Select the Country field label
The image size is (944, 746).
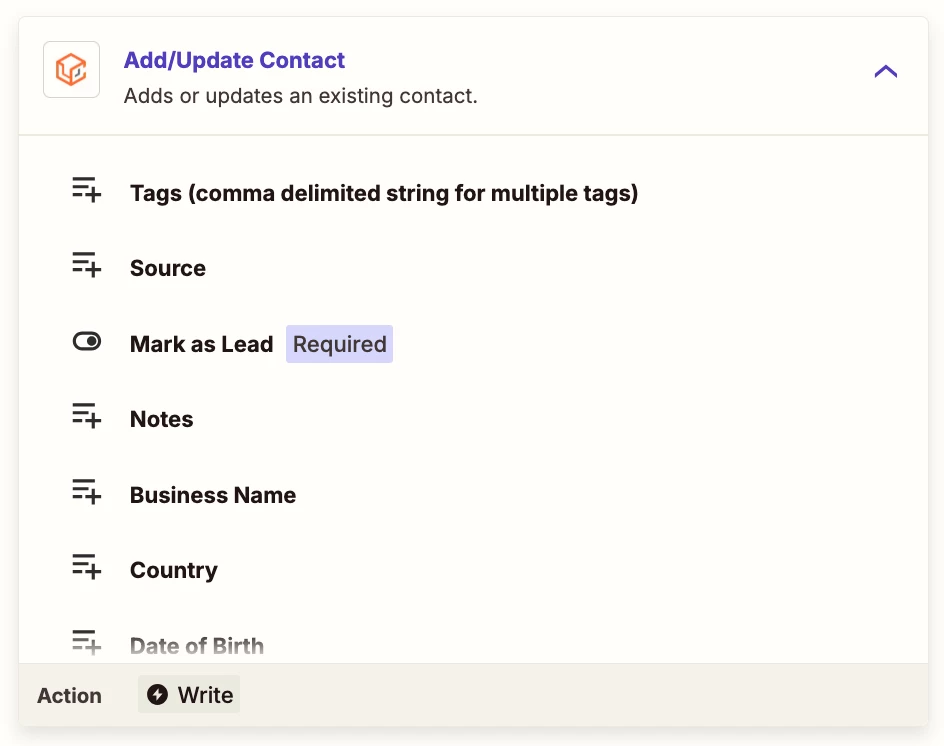coord(174,570)
